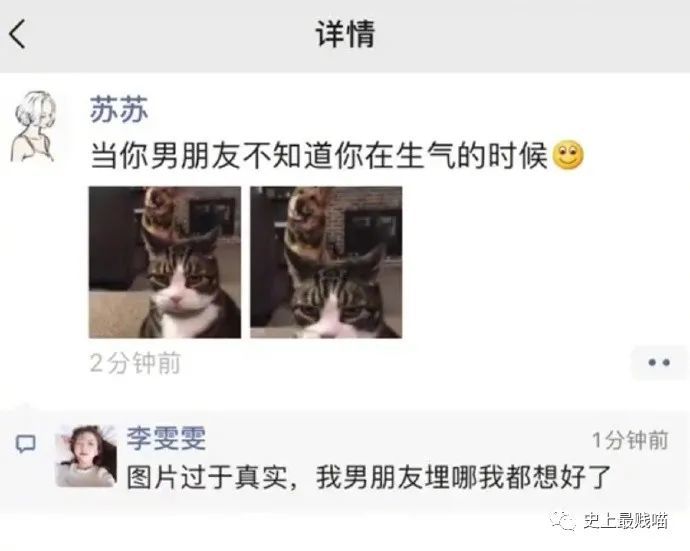
Task: Open 苏苏's sketch avatar profile
Action: [34, 127]
